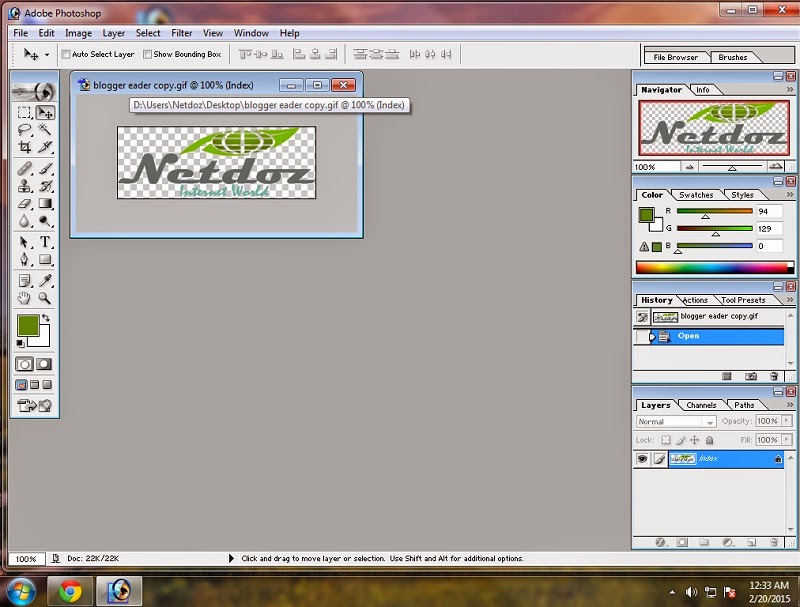Open the File menu
The height and width of the screenshot is (607, 800).
(20, 33)
